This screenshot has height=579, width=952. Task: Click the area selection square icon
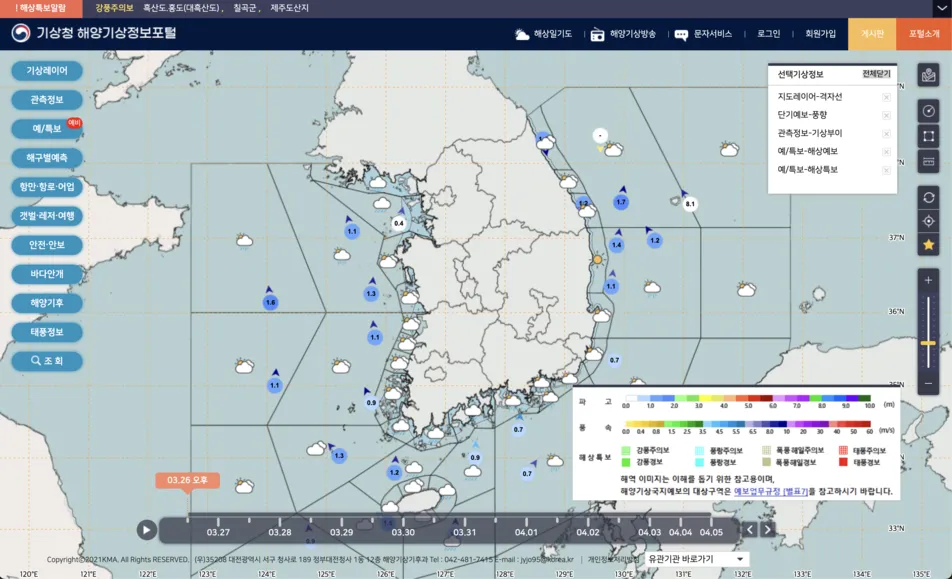928,136
